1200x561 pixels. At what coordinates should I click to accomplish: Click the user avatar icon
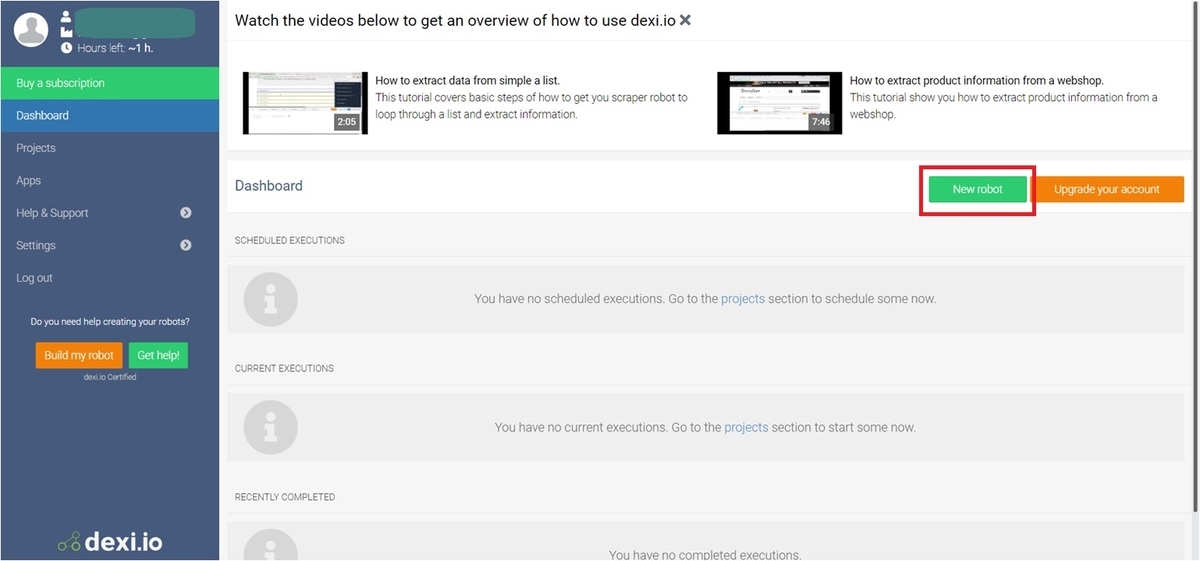33,31
